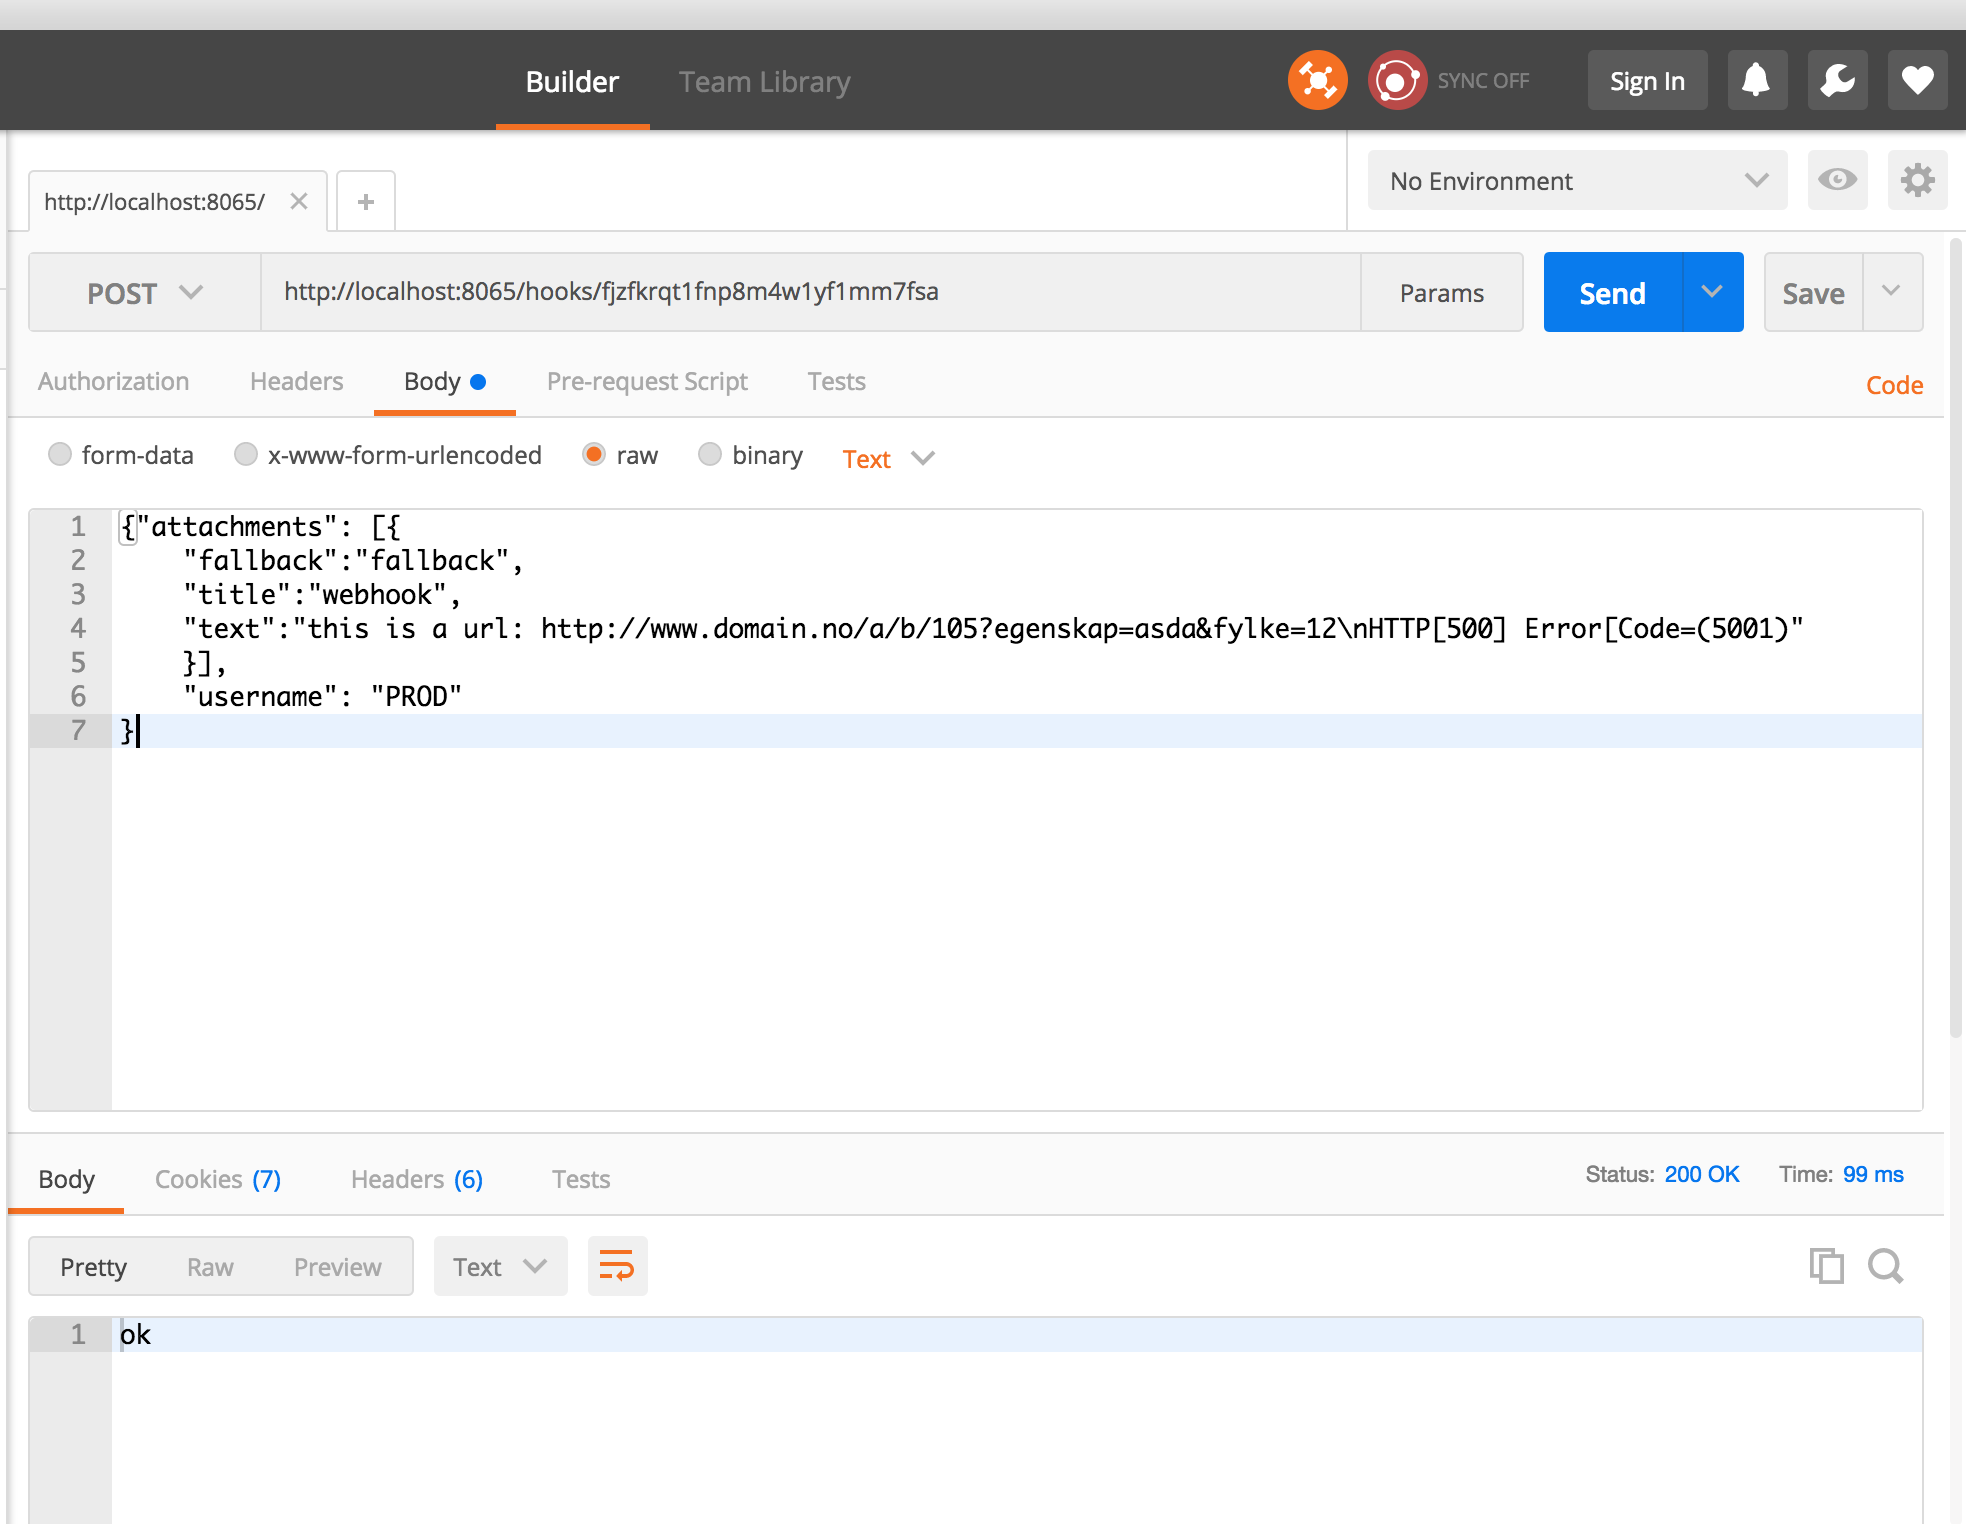Click the Sign In button

click(x=1647, y=80)
